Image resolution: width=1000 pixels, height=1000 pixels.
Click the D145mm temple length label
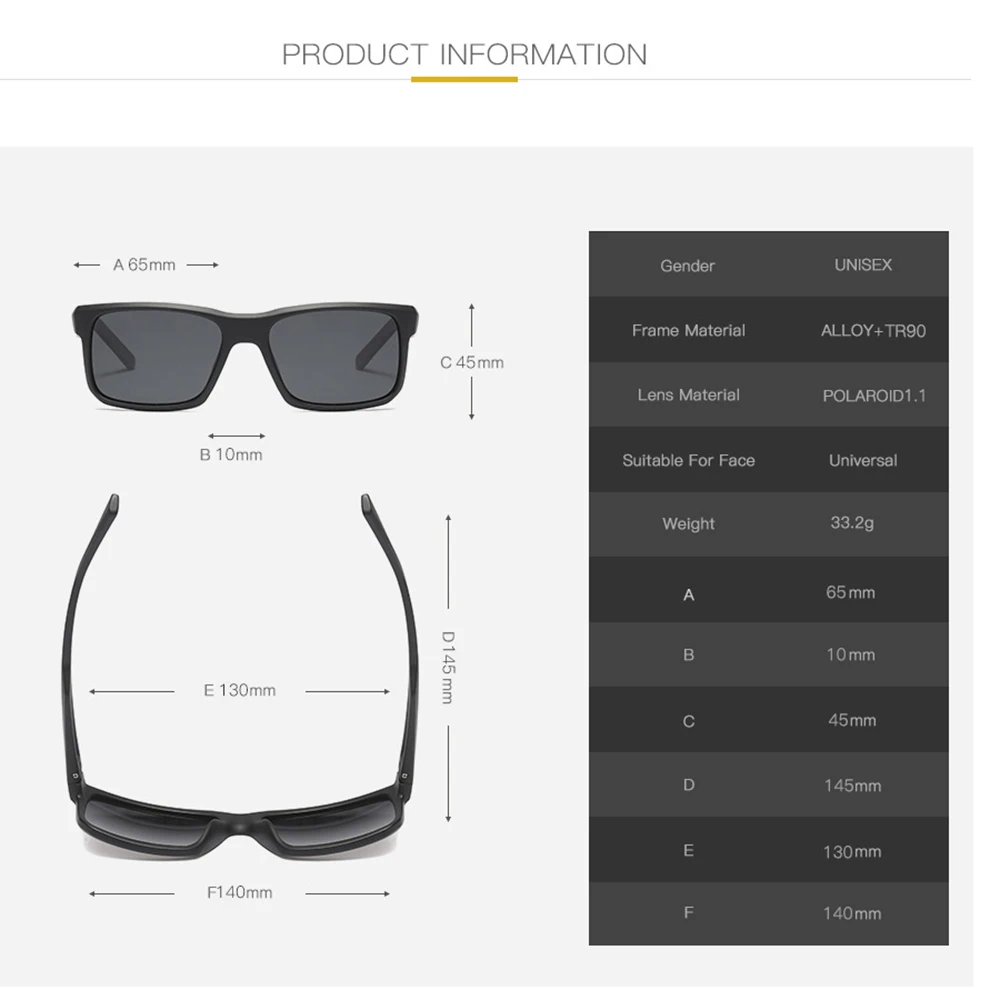pyautogui.click(x=448, y=667)
